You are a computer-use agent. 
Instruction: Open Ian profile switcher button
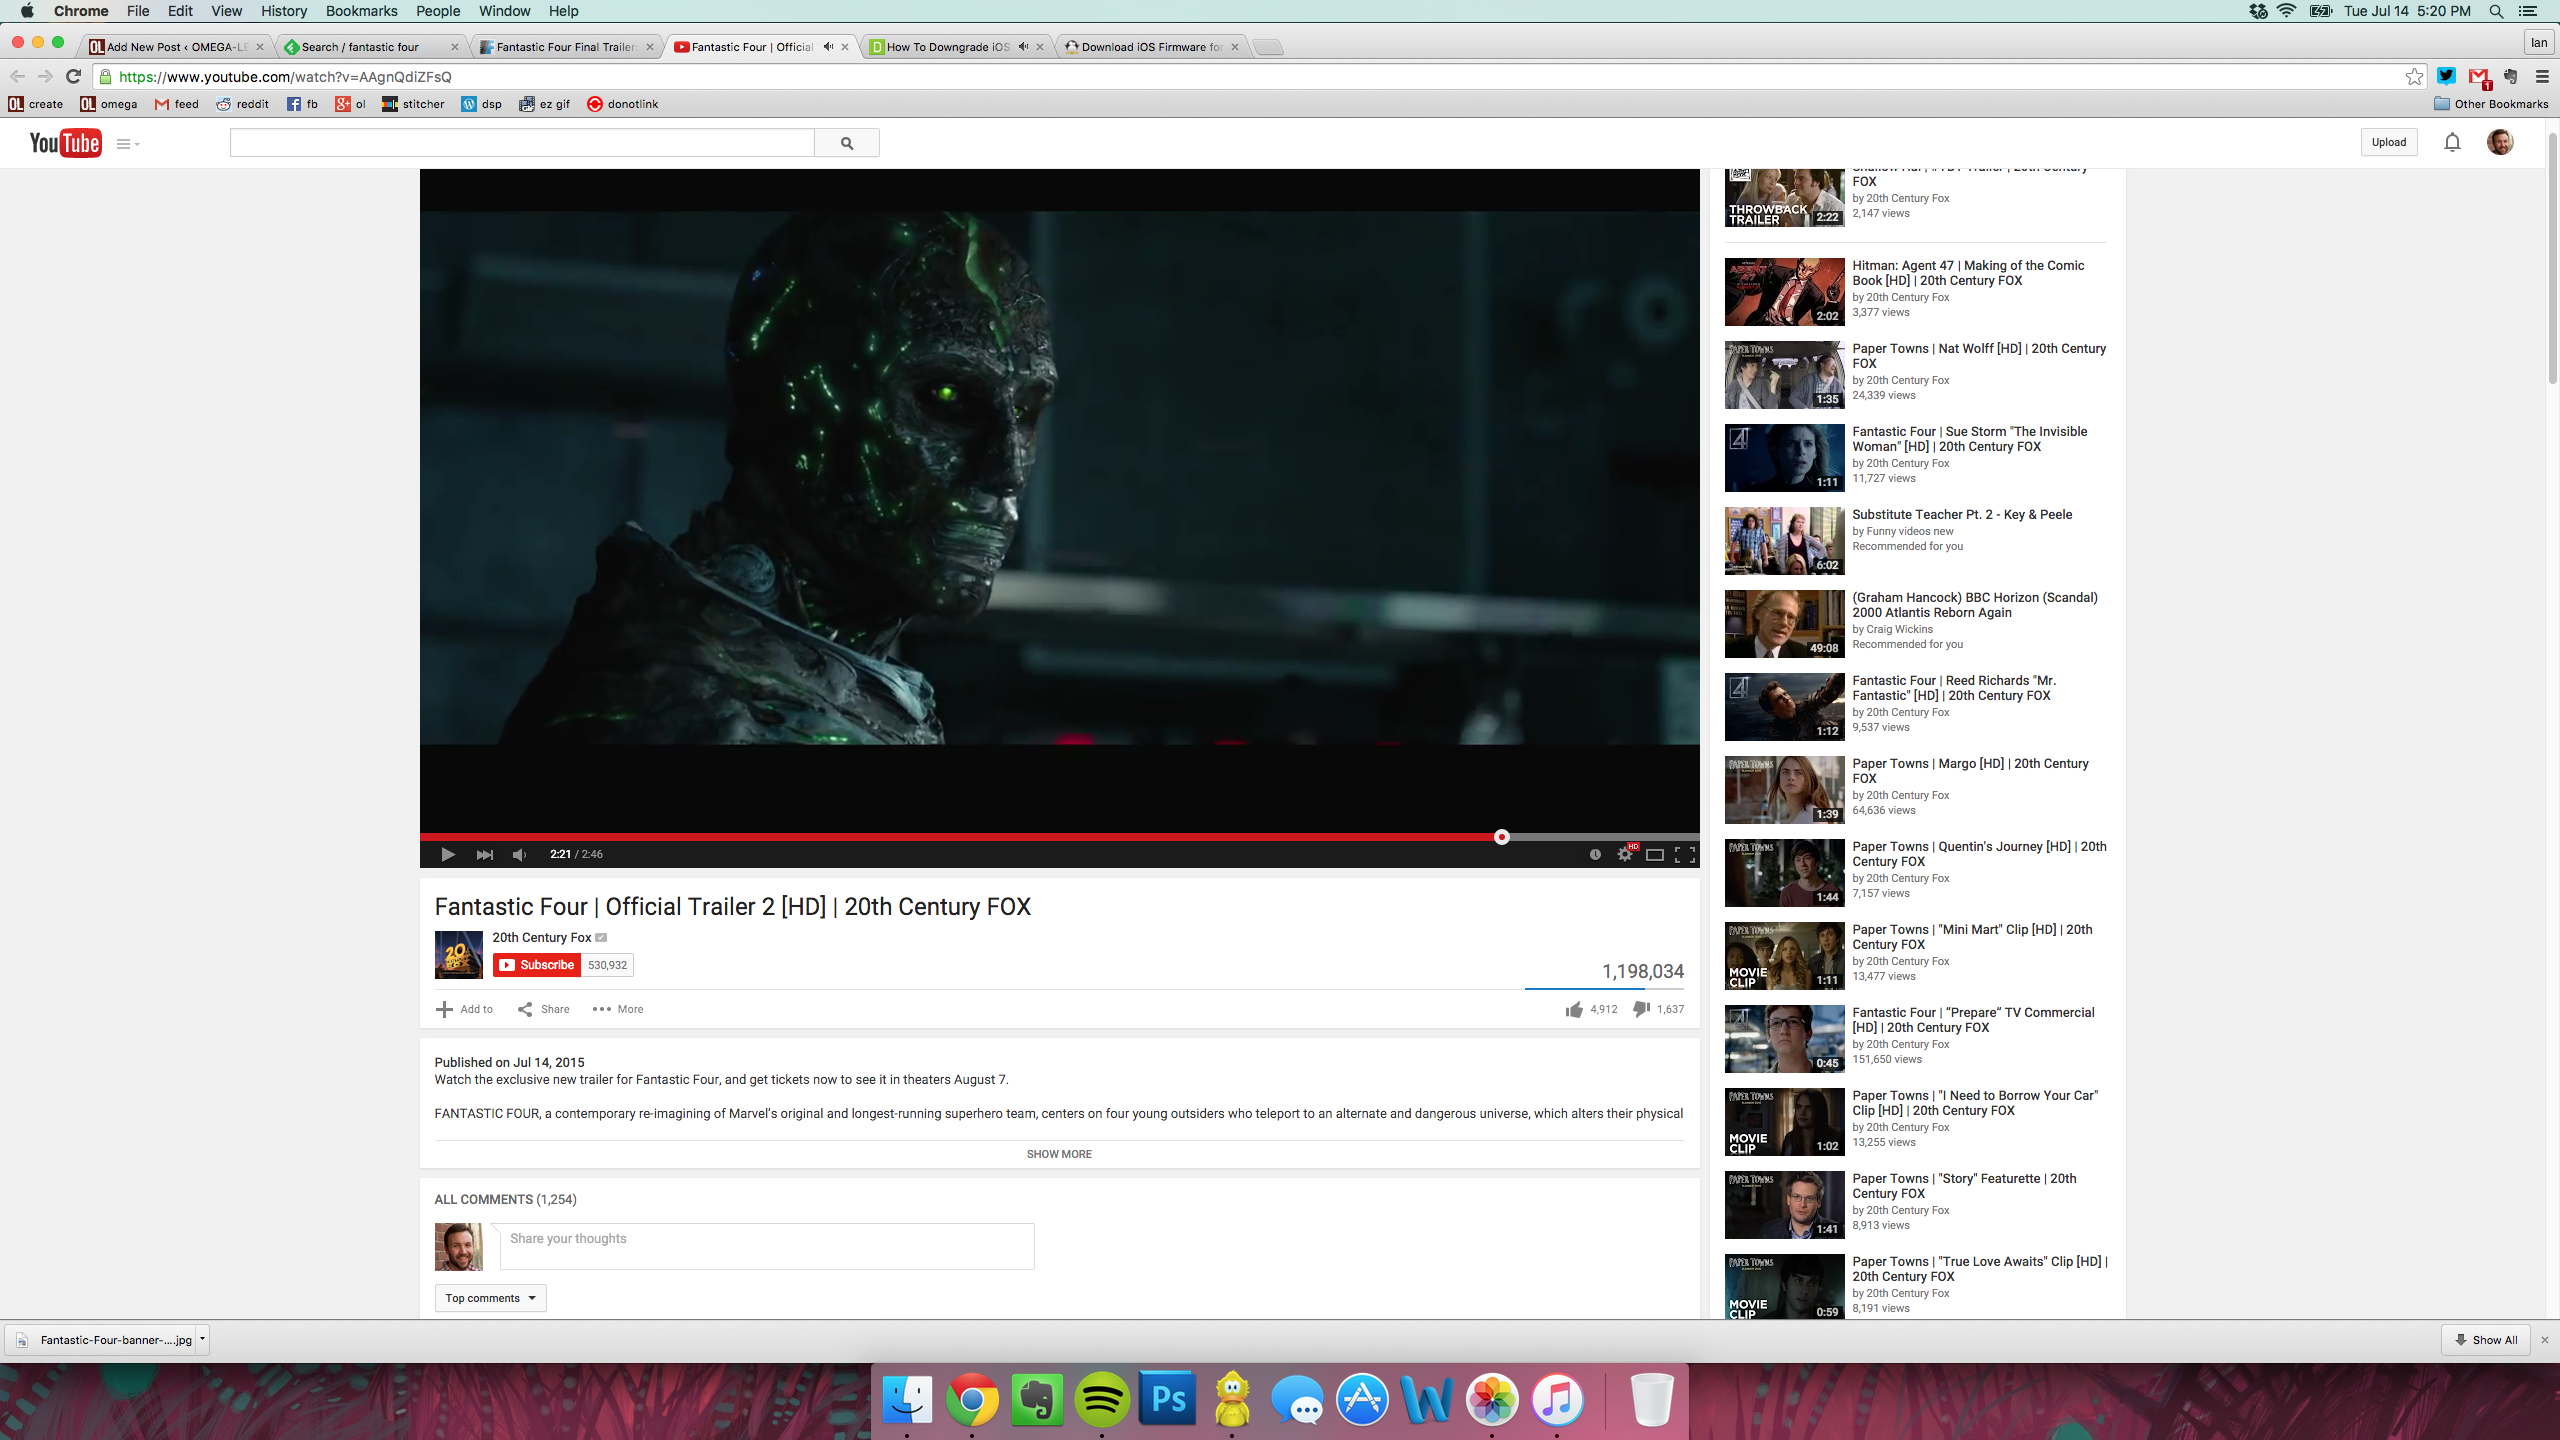(2539, 43)
